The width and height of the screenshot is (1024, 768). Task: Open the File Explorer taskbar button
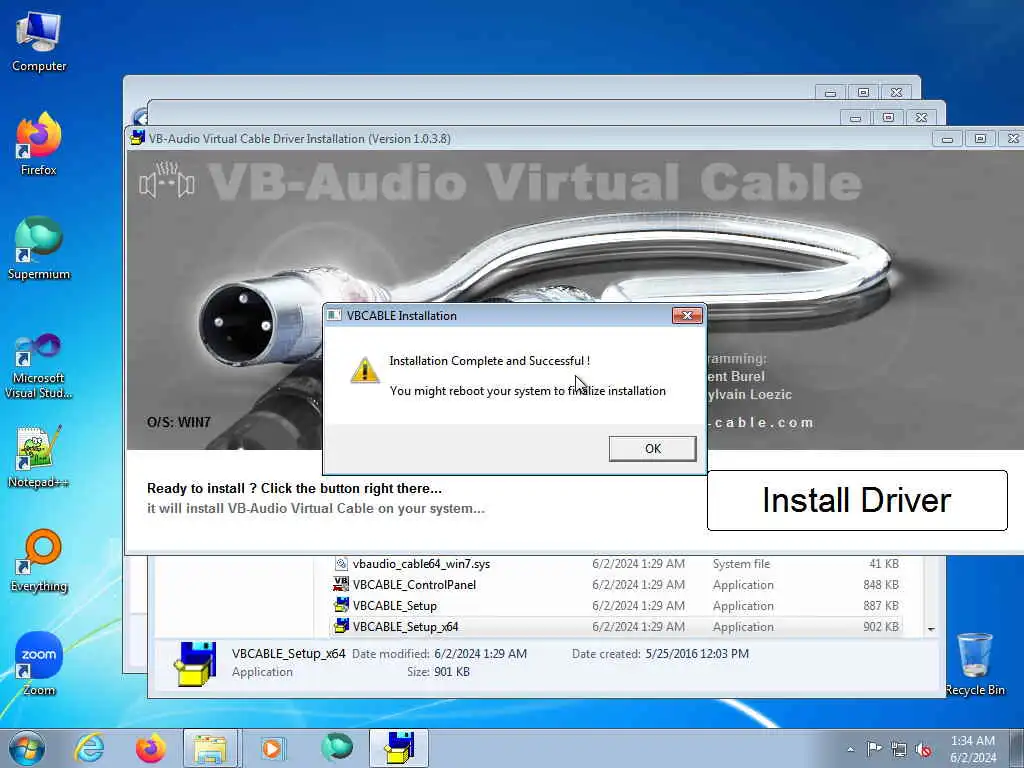[212, 748]
